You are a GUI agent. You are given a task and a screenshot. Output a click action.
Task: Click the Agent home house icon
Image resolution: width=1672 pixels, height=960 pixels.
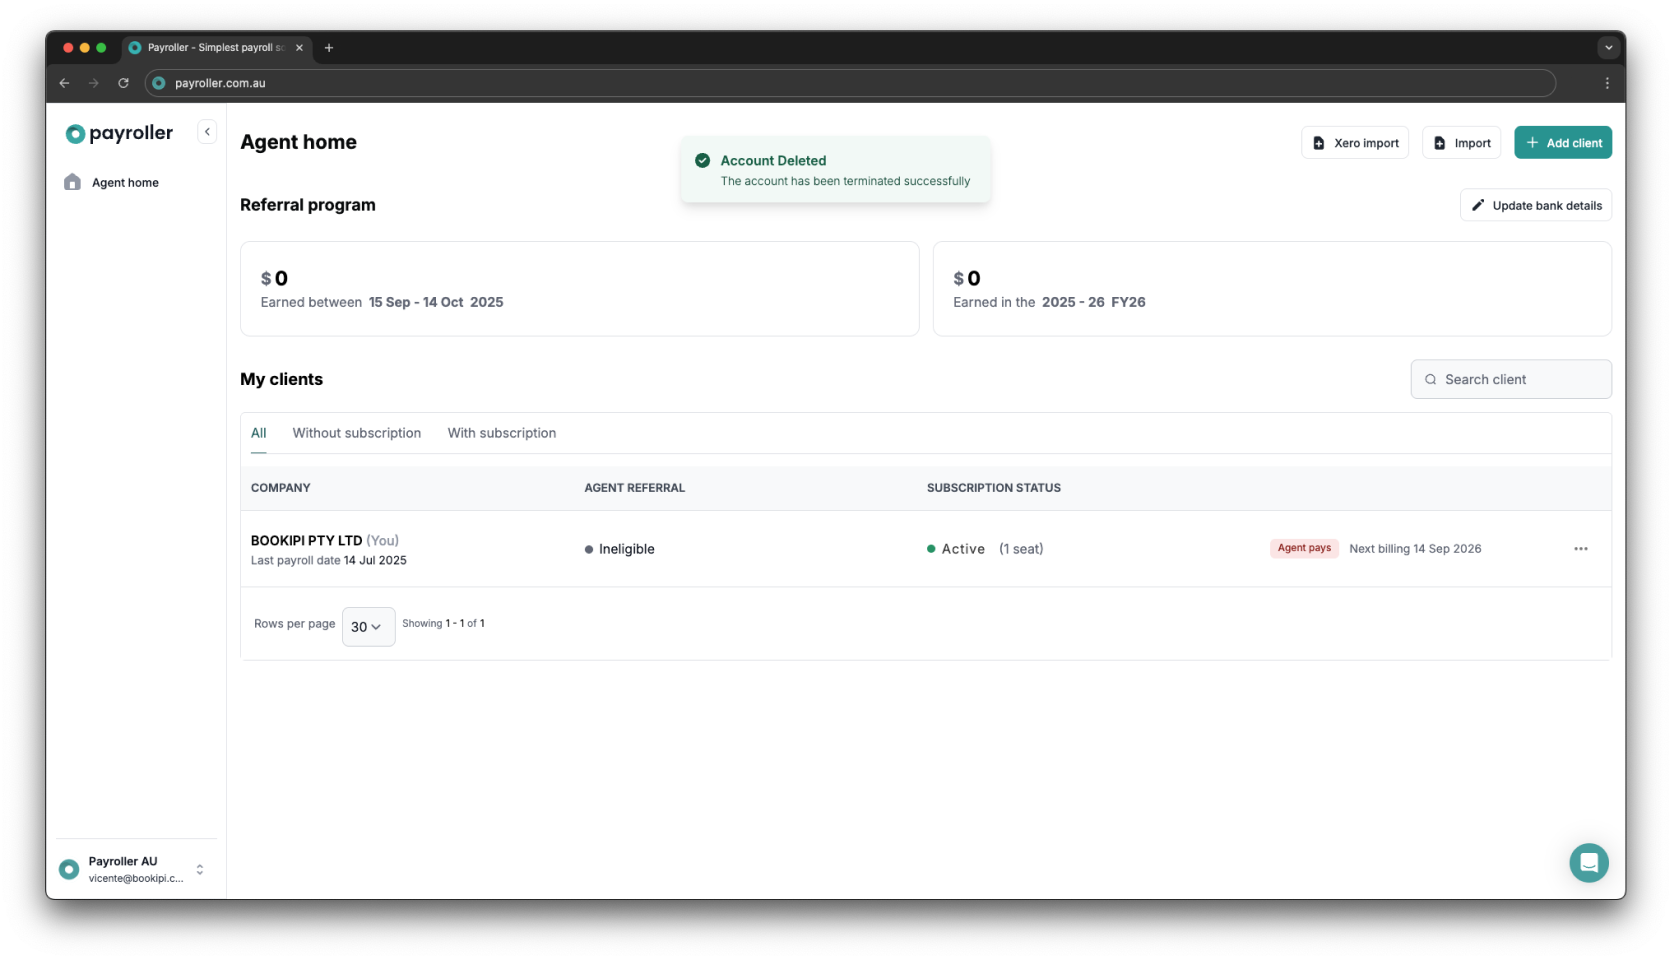pyautogui.click(x=72, y=182)
